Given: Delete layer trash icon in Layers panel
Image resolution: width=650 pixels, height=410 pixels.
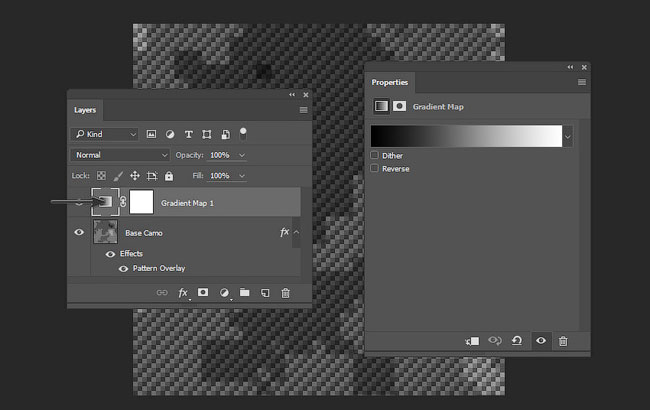Looking at the screenshot, I should pyautogui.click(x=285, y=293).
